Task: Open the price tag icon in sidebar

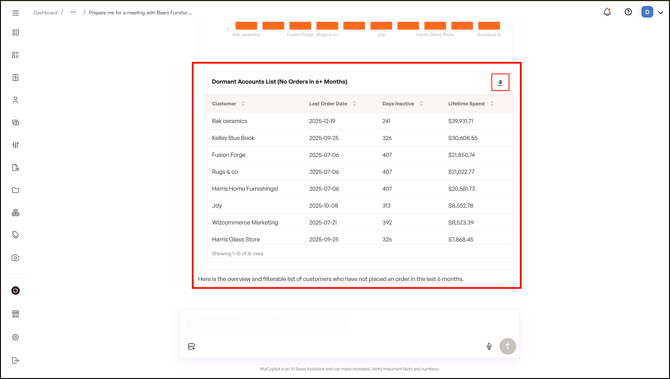Action: [x=15, y=235]
